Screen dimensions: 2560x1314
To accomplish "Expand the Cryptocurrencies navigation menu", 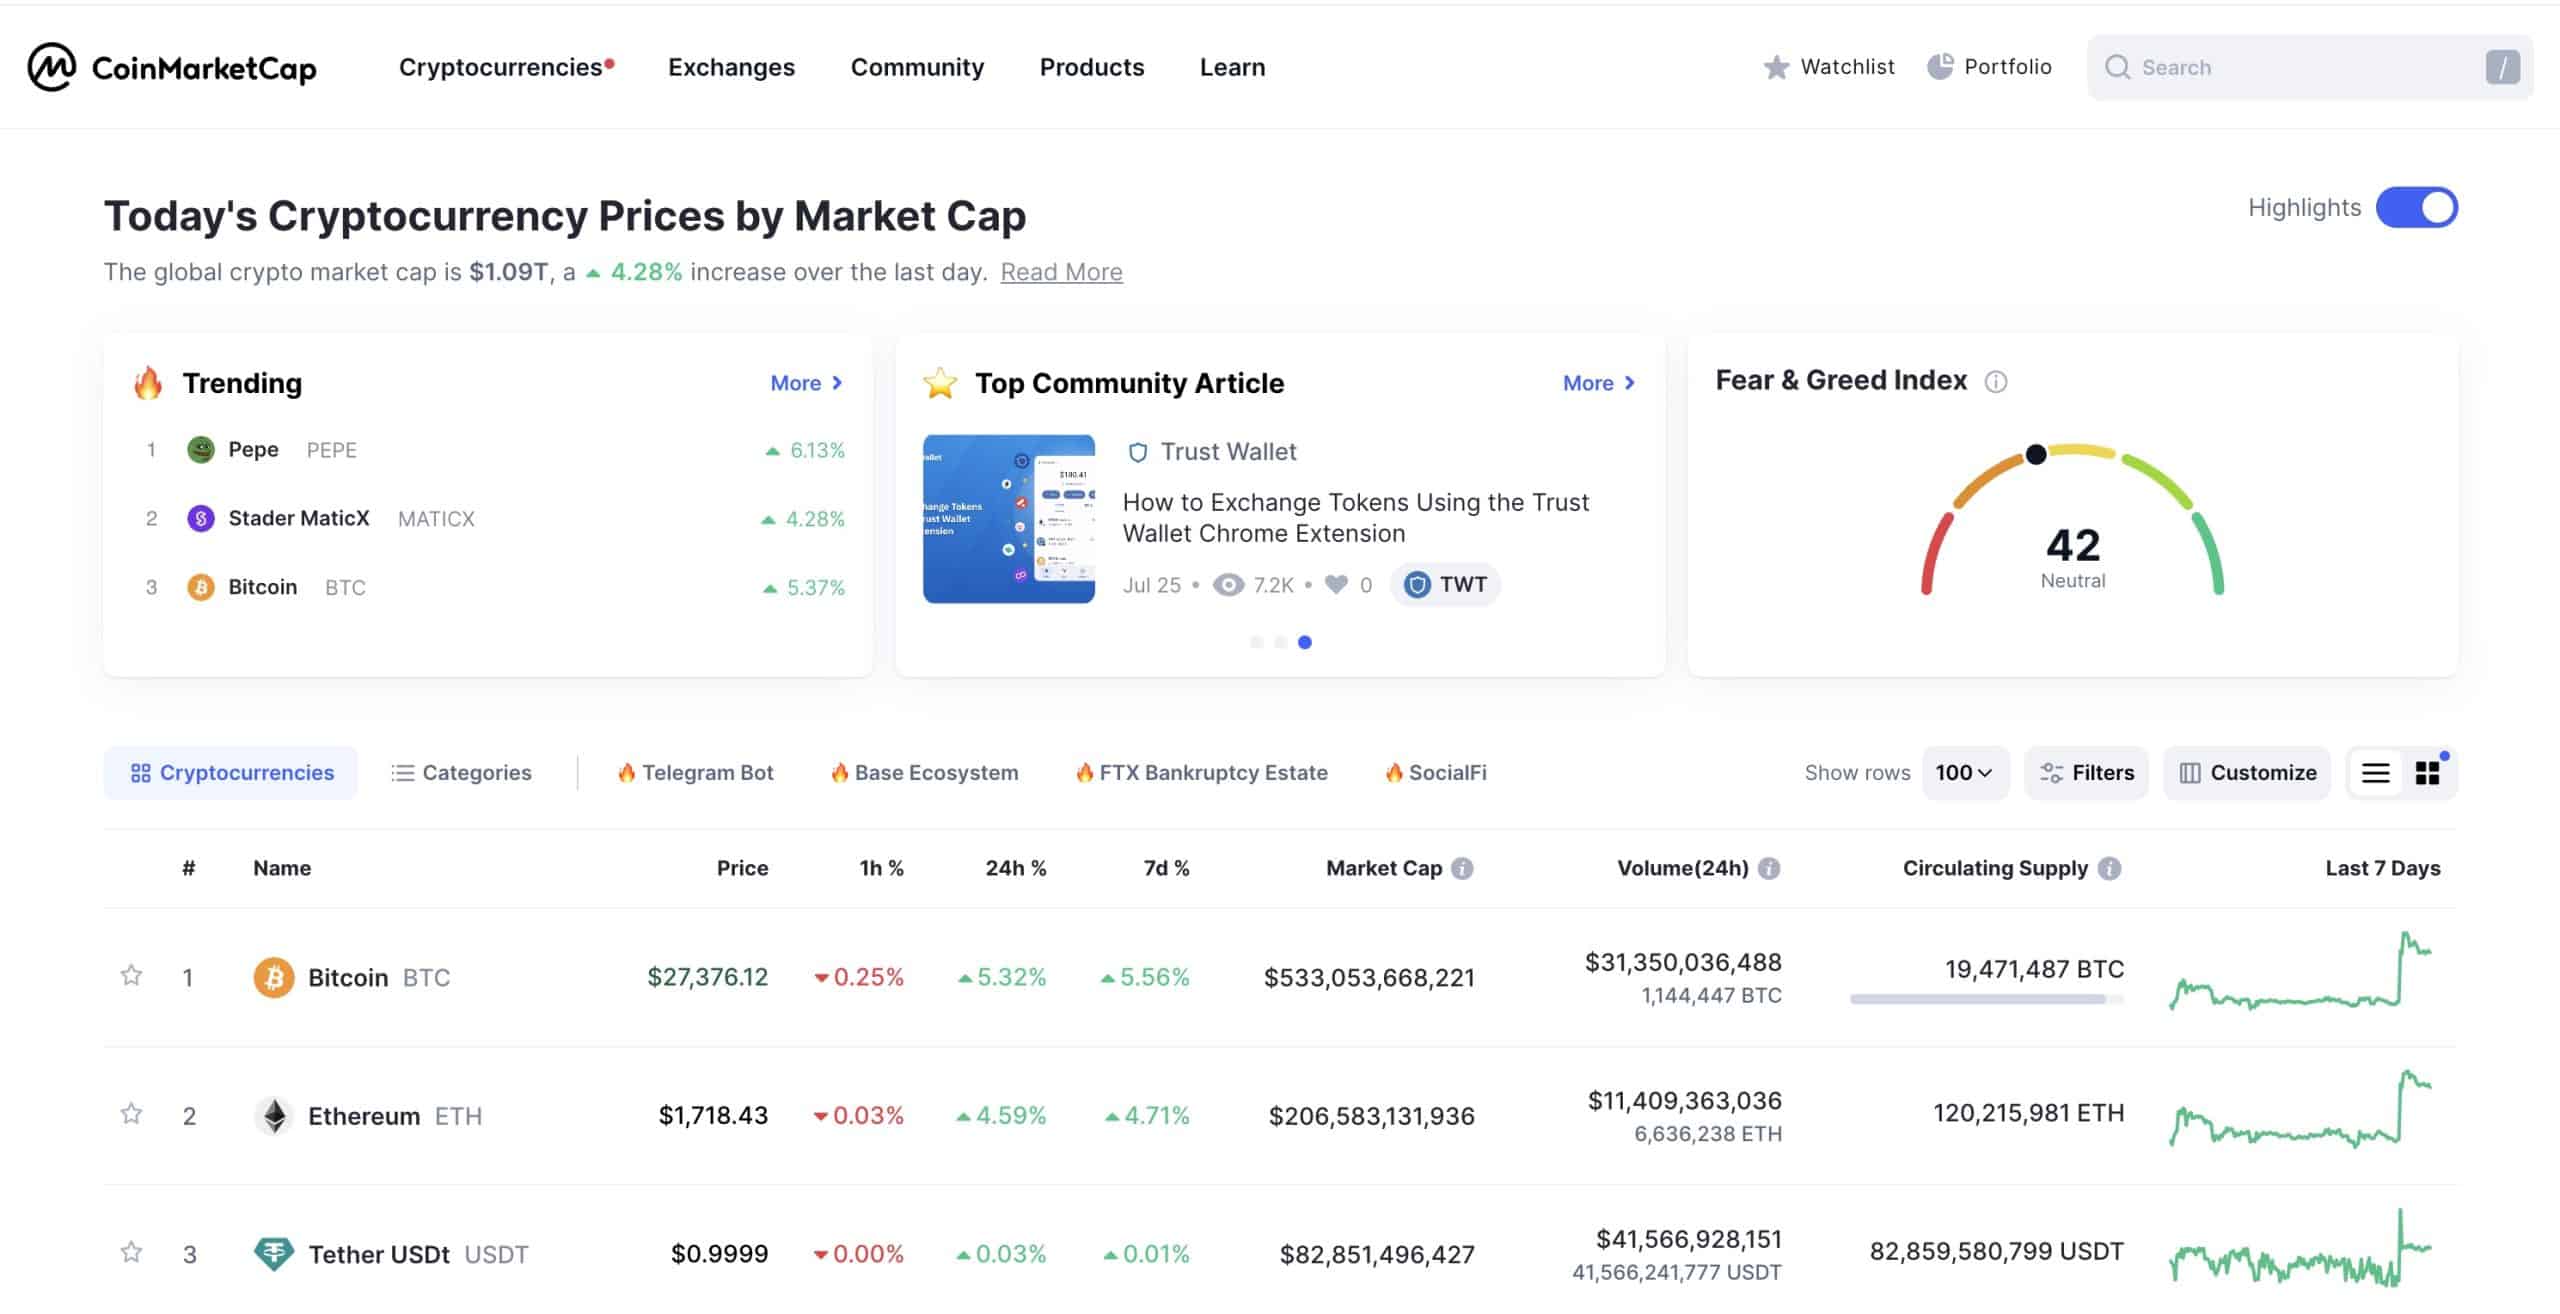I will tap(503, 67).
